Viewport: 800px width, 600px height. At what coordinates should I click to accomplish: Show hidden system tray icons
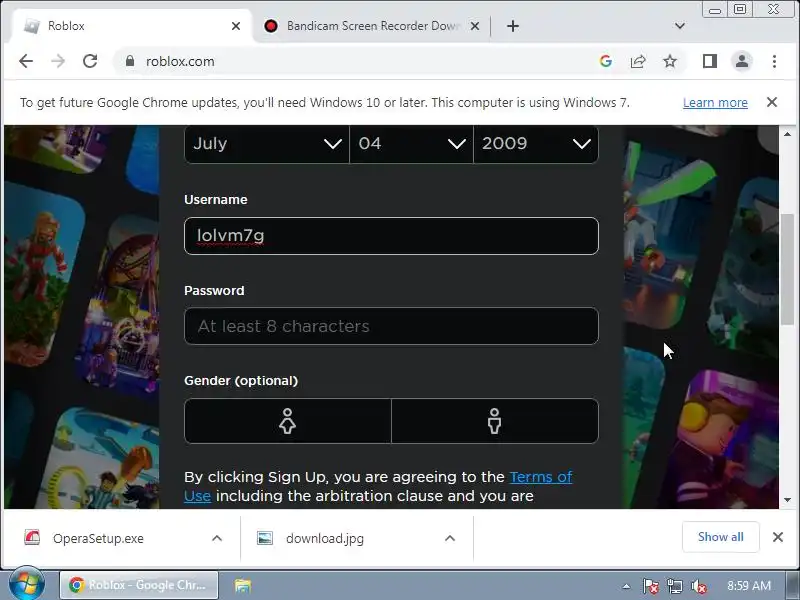626,586
